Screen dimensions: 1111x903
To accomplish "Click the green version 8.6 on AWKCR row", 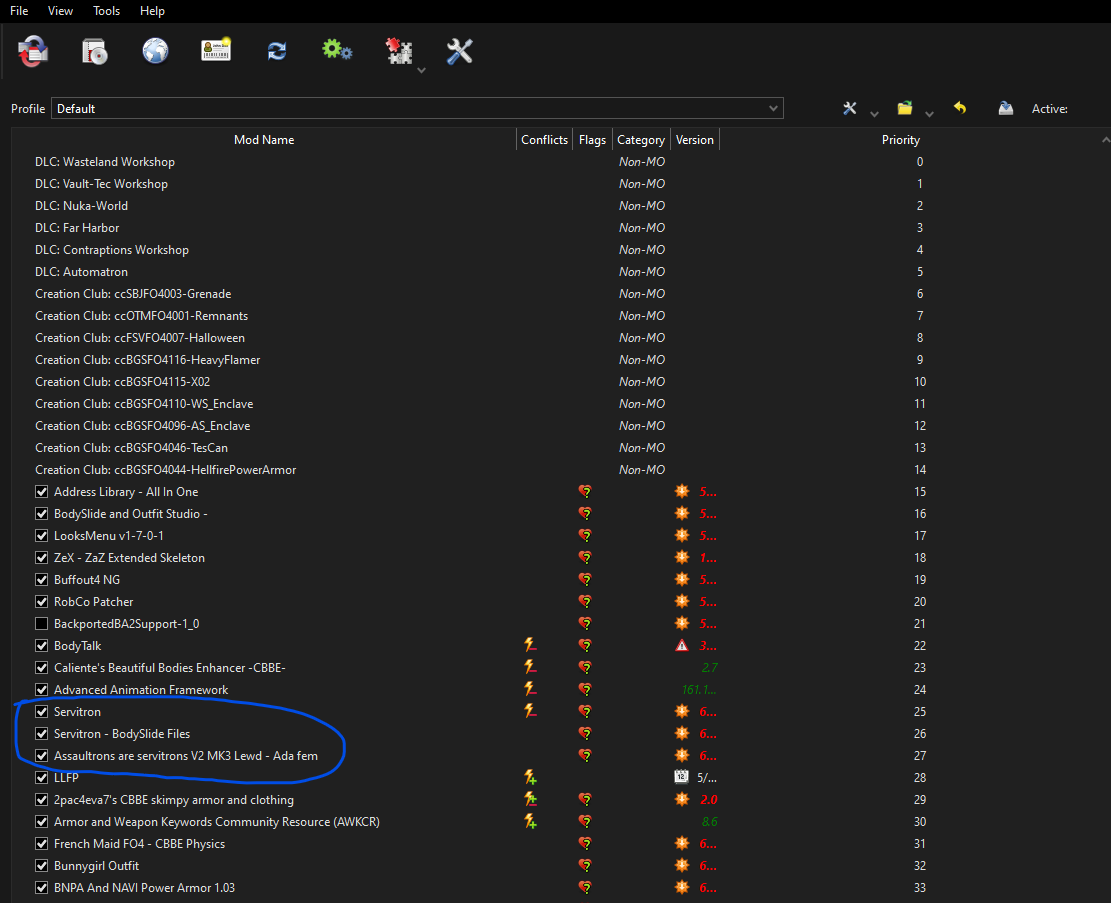I will (709, 821).
